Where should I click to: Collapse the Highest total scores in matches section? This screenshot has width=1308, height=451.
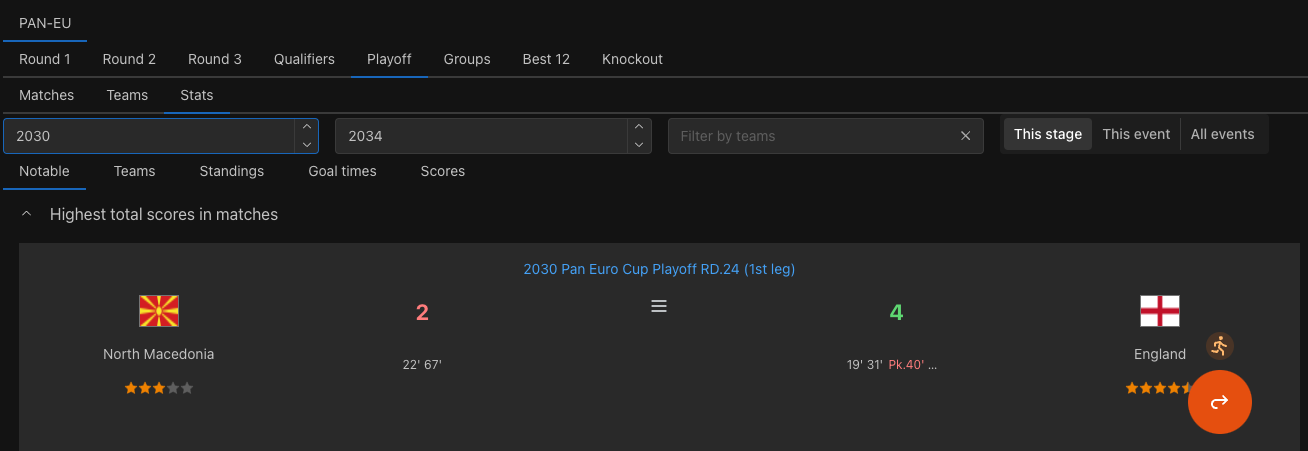pyautogui.click(x=27, y=214)
